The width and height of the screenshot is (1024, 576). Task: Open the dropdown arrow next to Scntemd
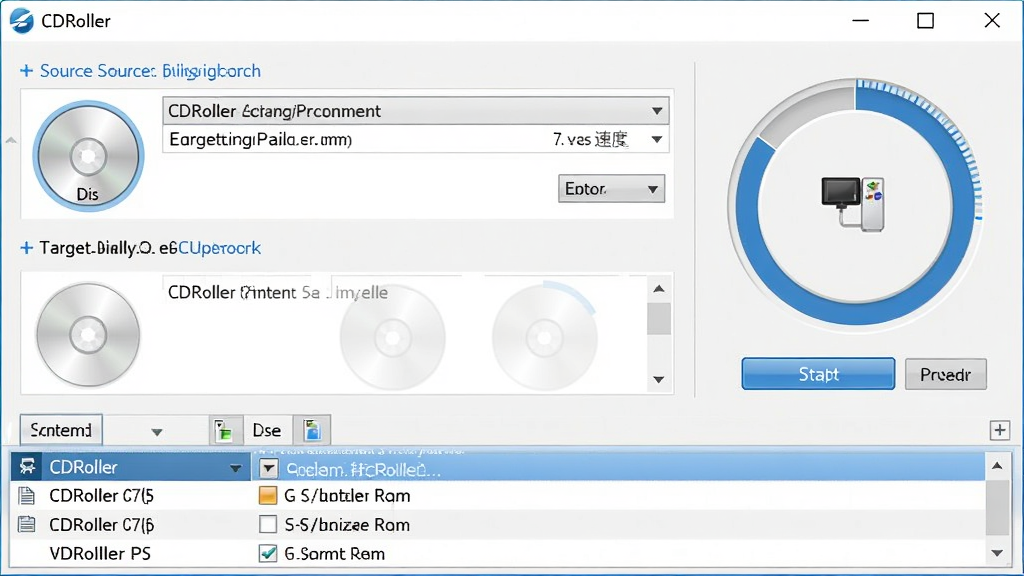point(157,432)
